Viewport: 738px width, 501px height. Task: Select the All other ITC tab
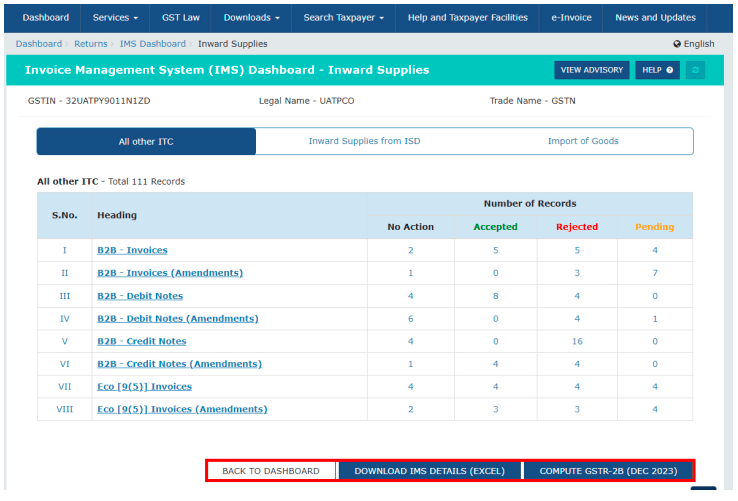(146, 141)
